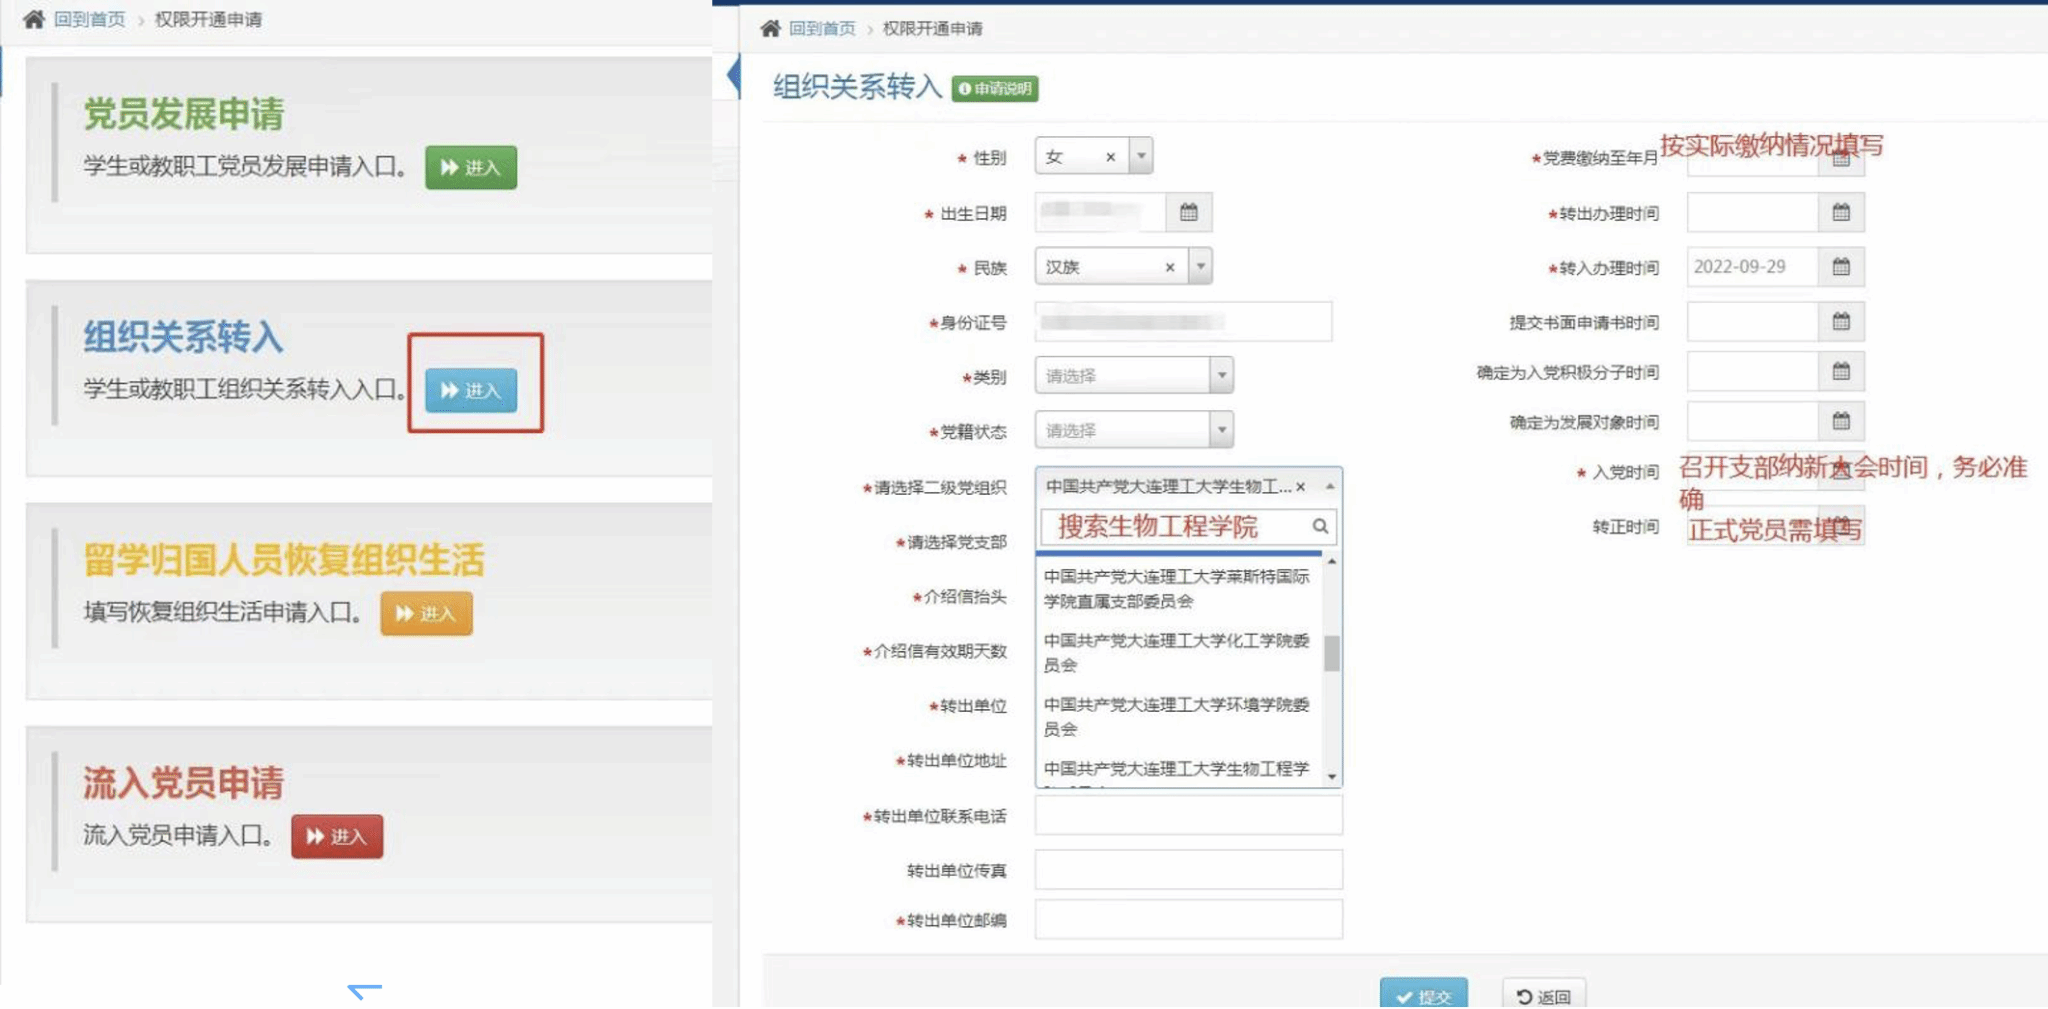2048x1009 pixels.
Task: Open calendar for 确定为发展对象时间
Action: click(x=1840, y=421)
